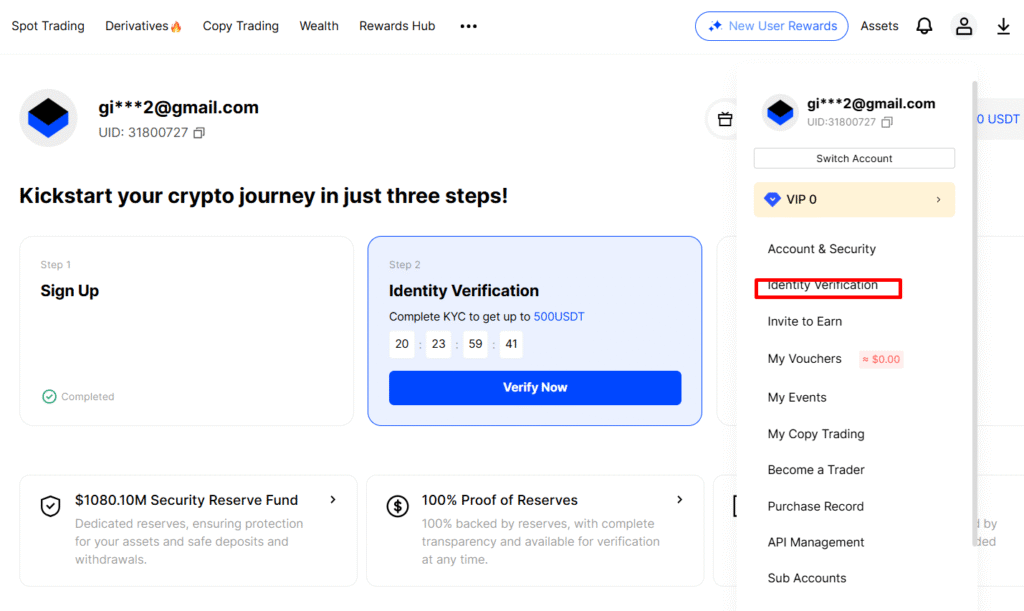
Task: Select Account & Security from dropdown
Action: (821, 249)
